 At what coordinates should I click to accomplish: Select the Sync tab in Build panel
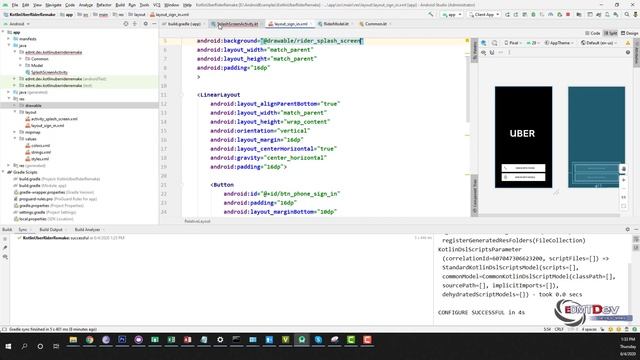pos(23,230)
